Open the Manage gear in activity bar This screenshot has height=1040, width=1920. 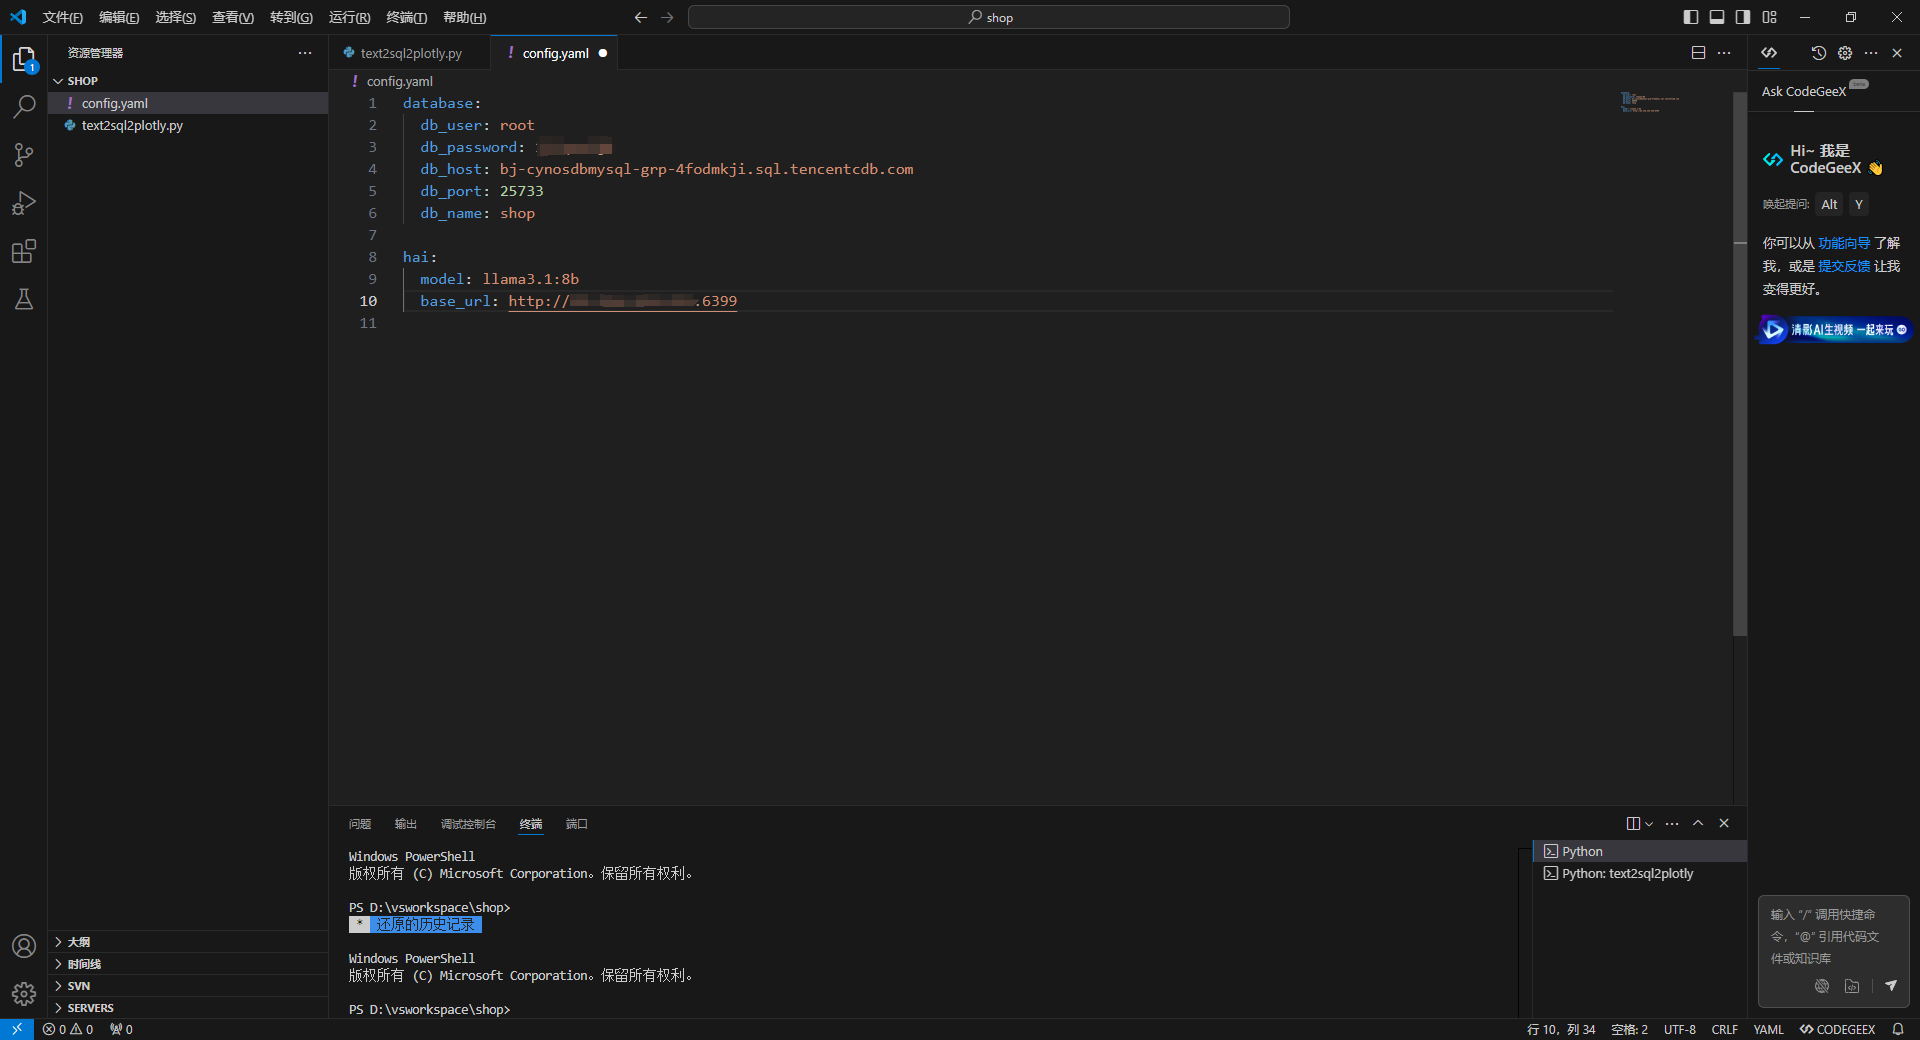click(24, 994)
